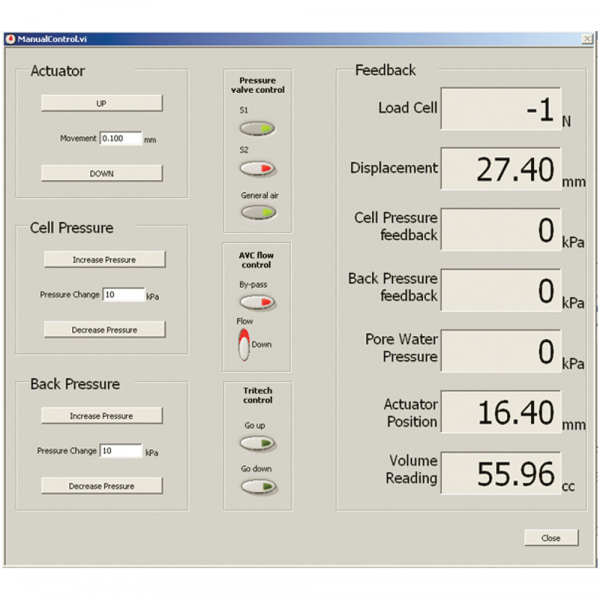Click the Load Cell readout display
600x600 pixels.
(500, 109)
